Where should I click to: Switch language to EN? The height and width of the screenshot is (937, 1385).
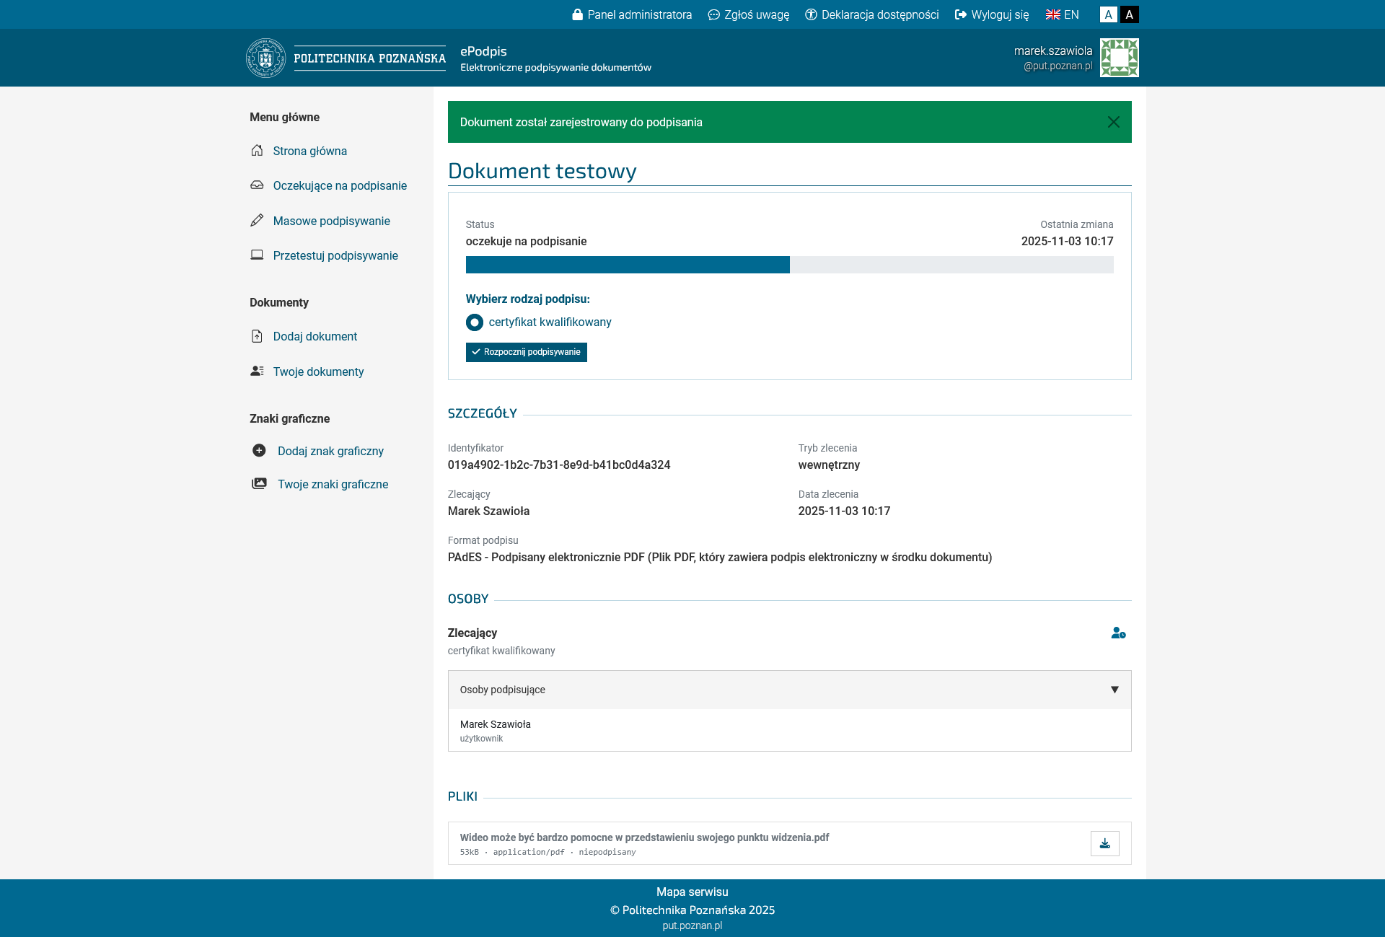coord(1062,15)
